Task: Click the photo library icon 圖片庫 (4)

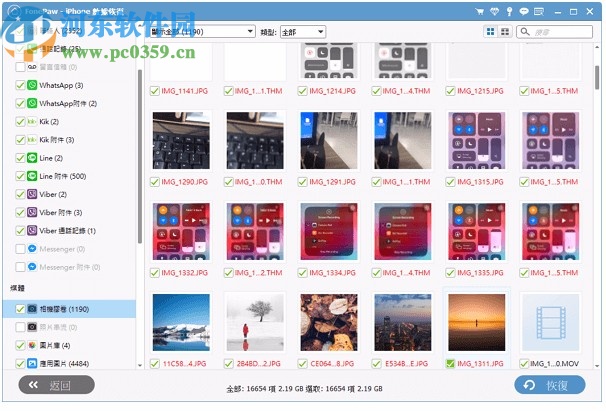Action: coord(32,345)
